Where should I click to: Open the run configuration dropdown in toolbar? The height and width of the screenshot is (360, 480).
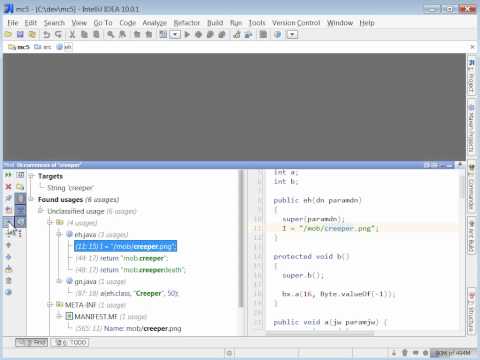coord(175,35)
